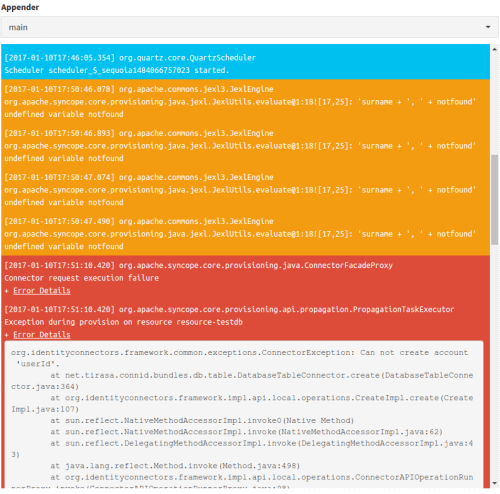This screenshot has width=500, height=494.
Task: Click the PropagationTaskExecutor error entry header
Action: point(229,309)
